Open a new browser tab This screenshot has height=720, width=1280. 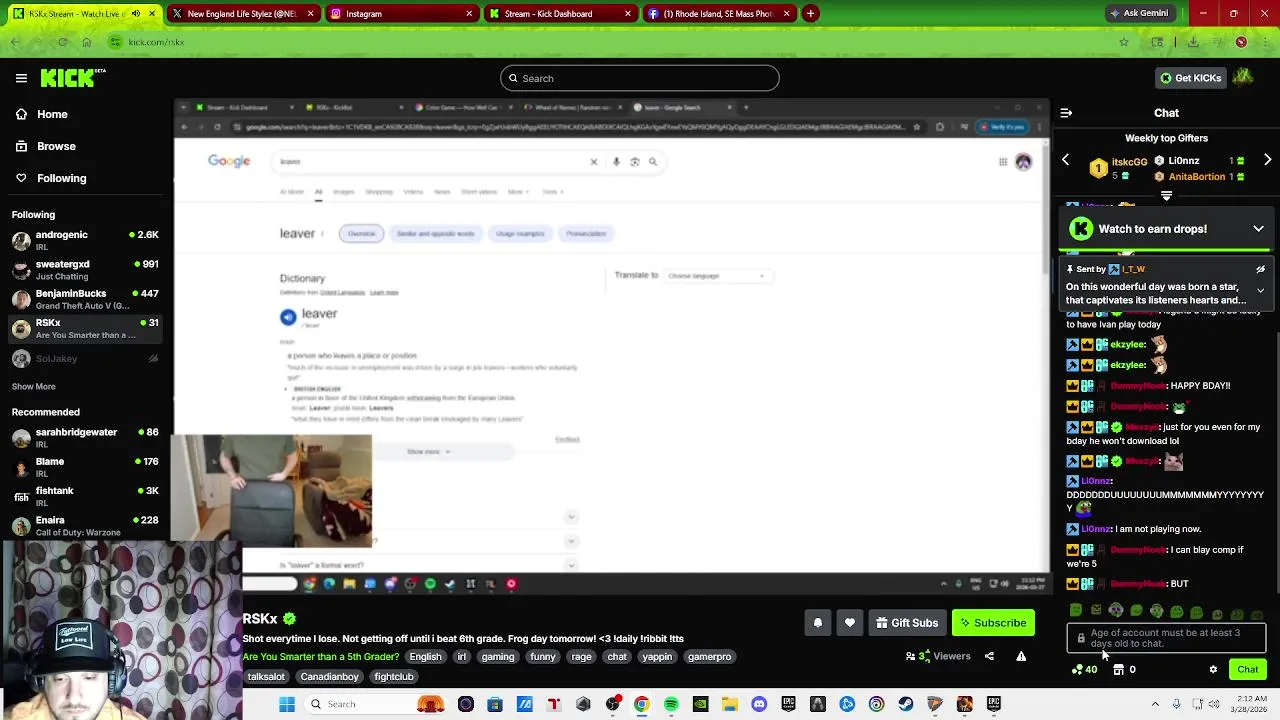[x=811, y=14]
